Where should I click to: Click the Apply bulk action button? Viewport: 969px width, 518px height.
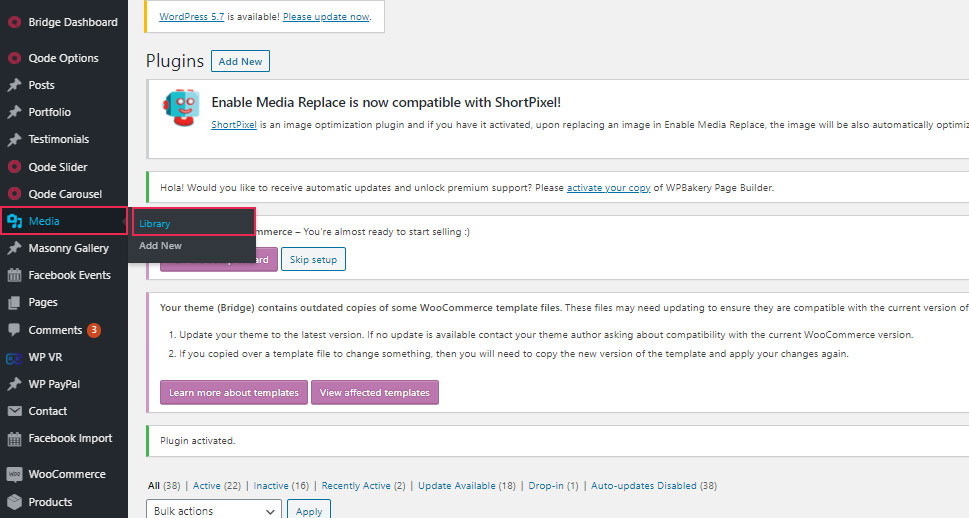[x=309, y=511]
